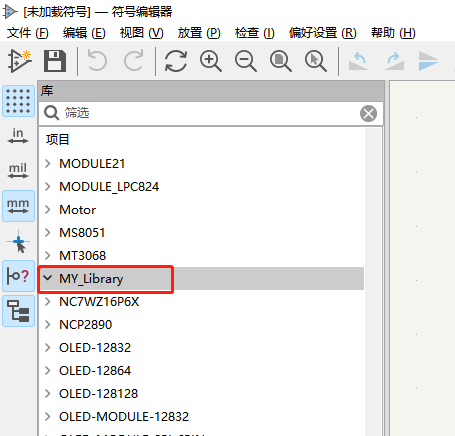This screenshot has width=455, height=436.
Task: Switch units to mils
Action: point(18,171)
